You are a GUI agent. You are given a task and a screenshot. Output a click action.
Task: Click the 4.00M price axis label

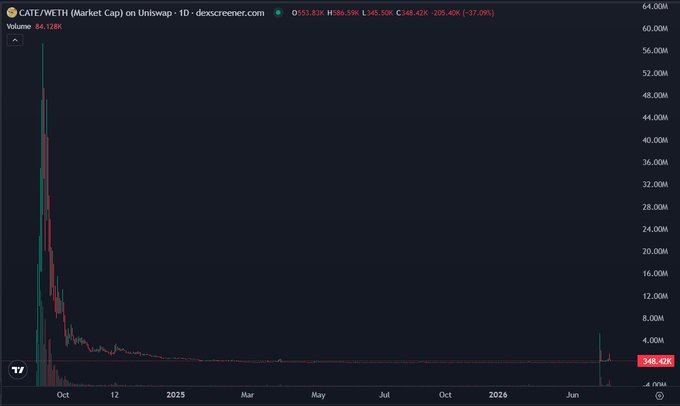653,340
